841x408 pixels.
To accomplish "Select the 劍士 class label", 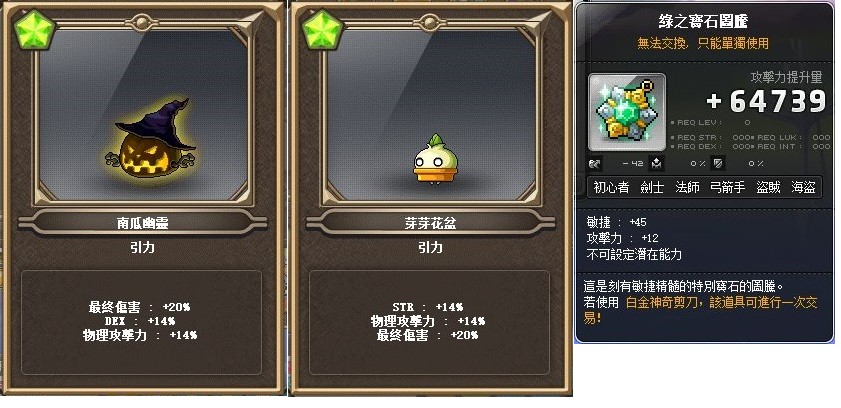I will pyautogui.click(x=652, y=187).
